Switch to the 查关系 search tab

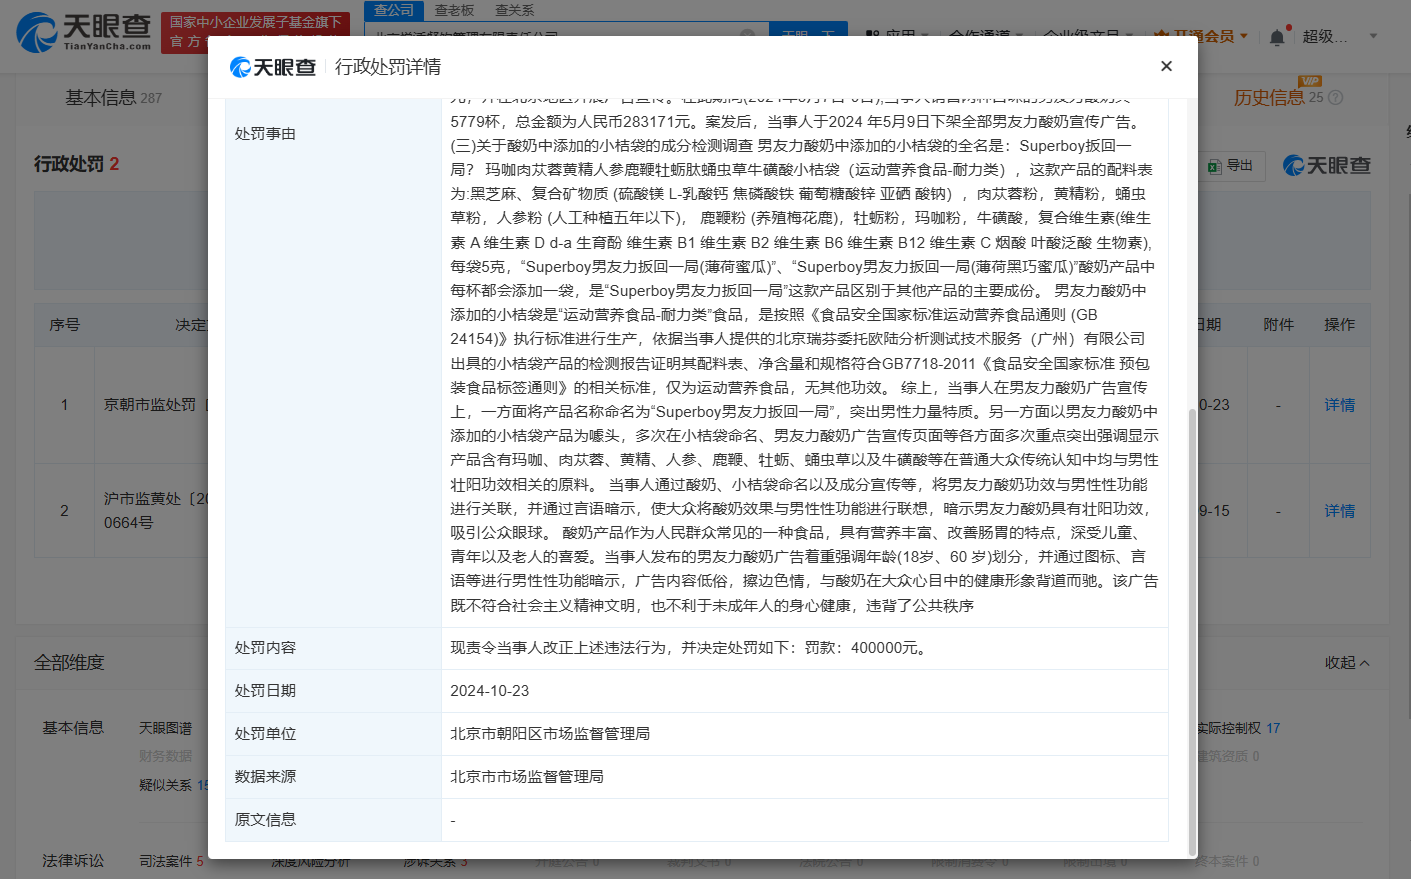514,10
